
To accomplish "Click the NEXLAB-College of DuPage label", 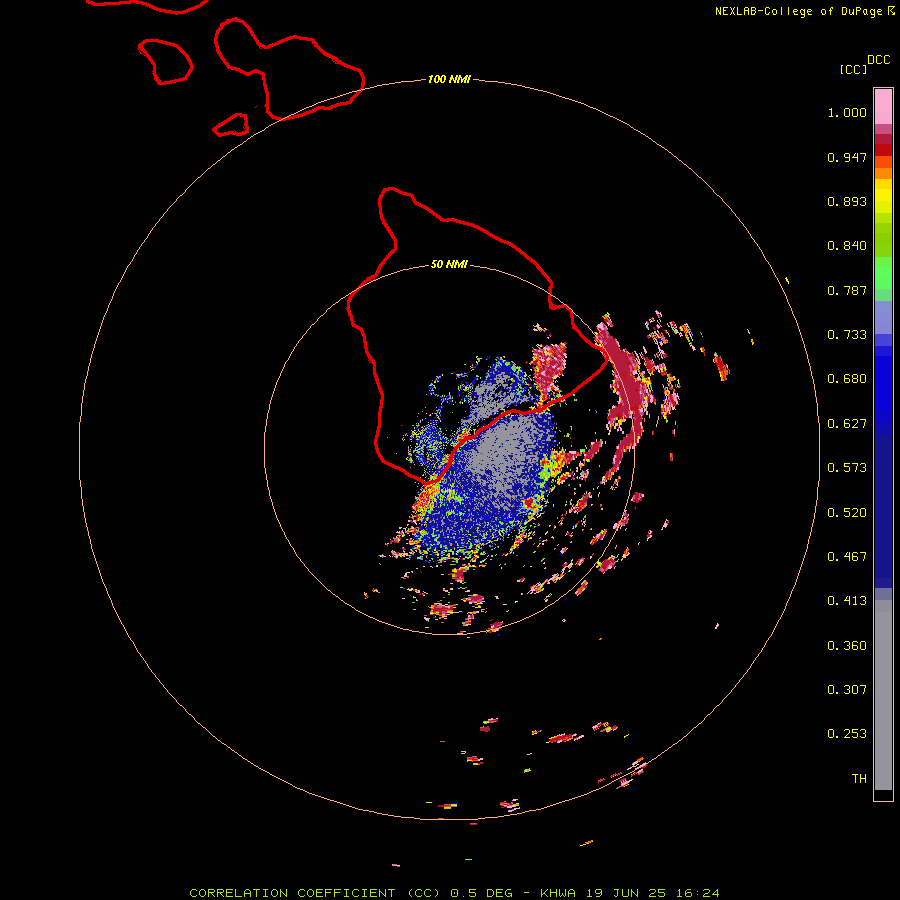I will click(799, 11).
